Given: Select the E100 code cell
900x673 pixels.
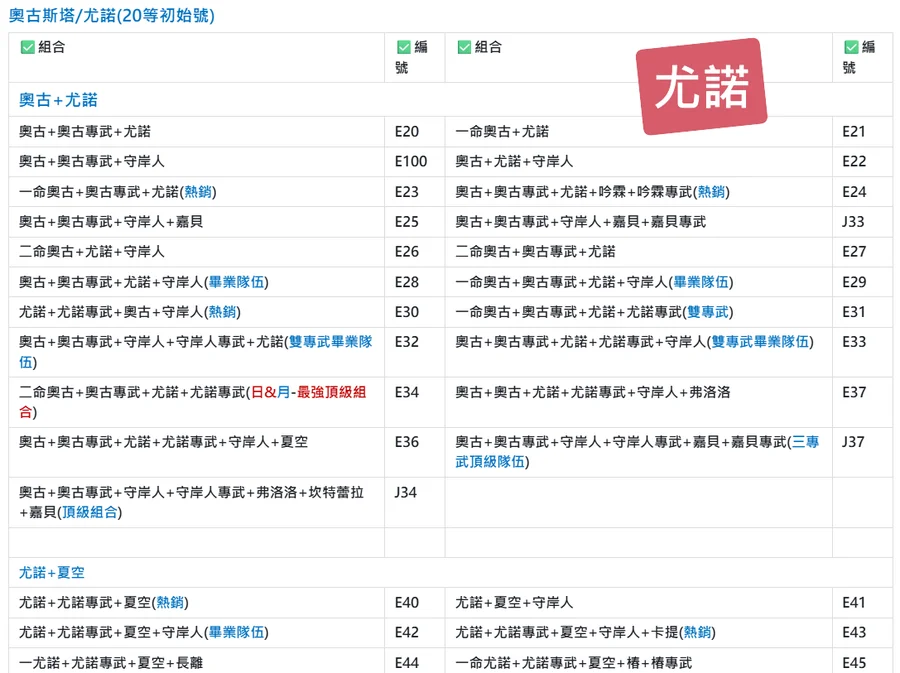Looking at the screenshot, I should [x=410, y=161].
